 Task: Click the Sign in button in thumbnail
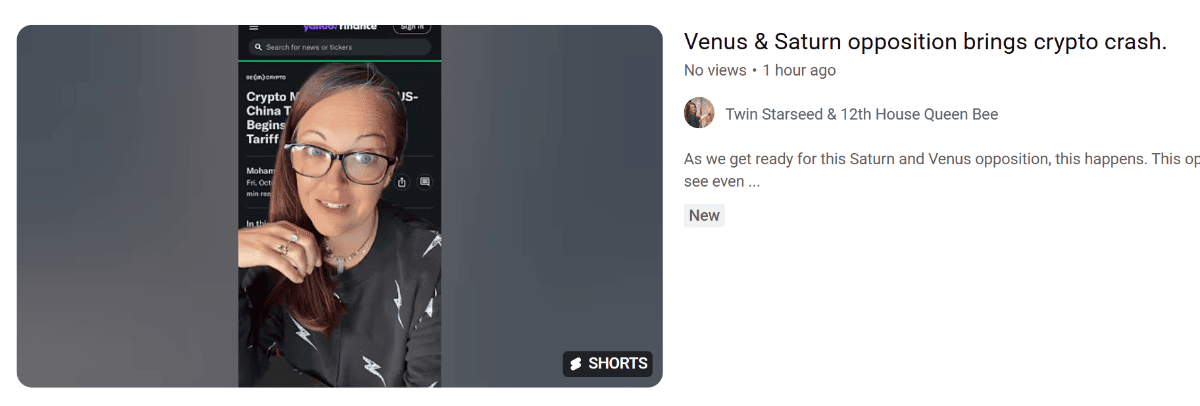tap(411, 27)
